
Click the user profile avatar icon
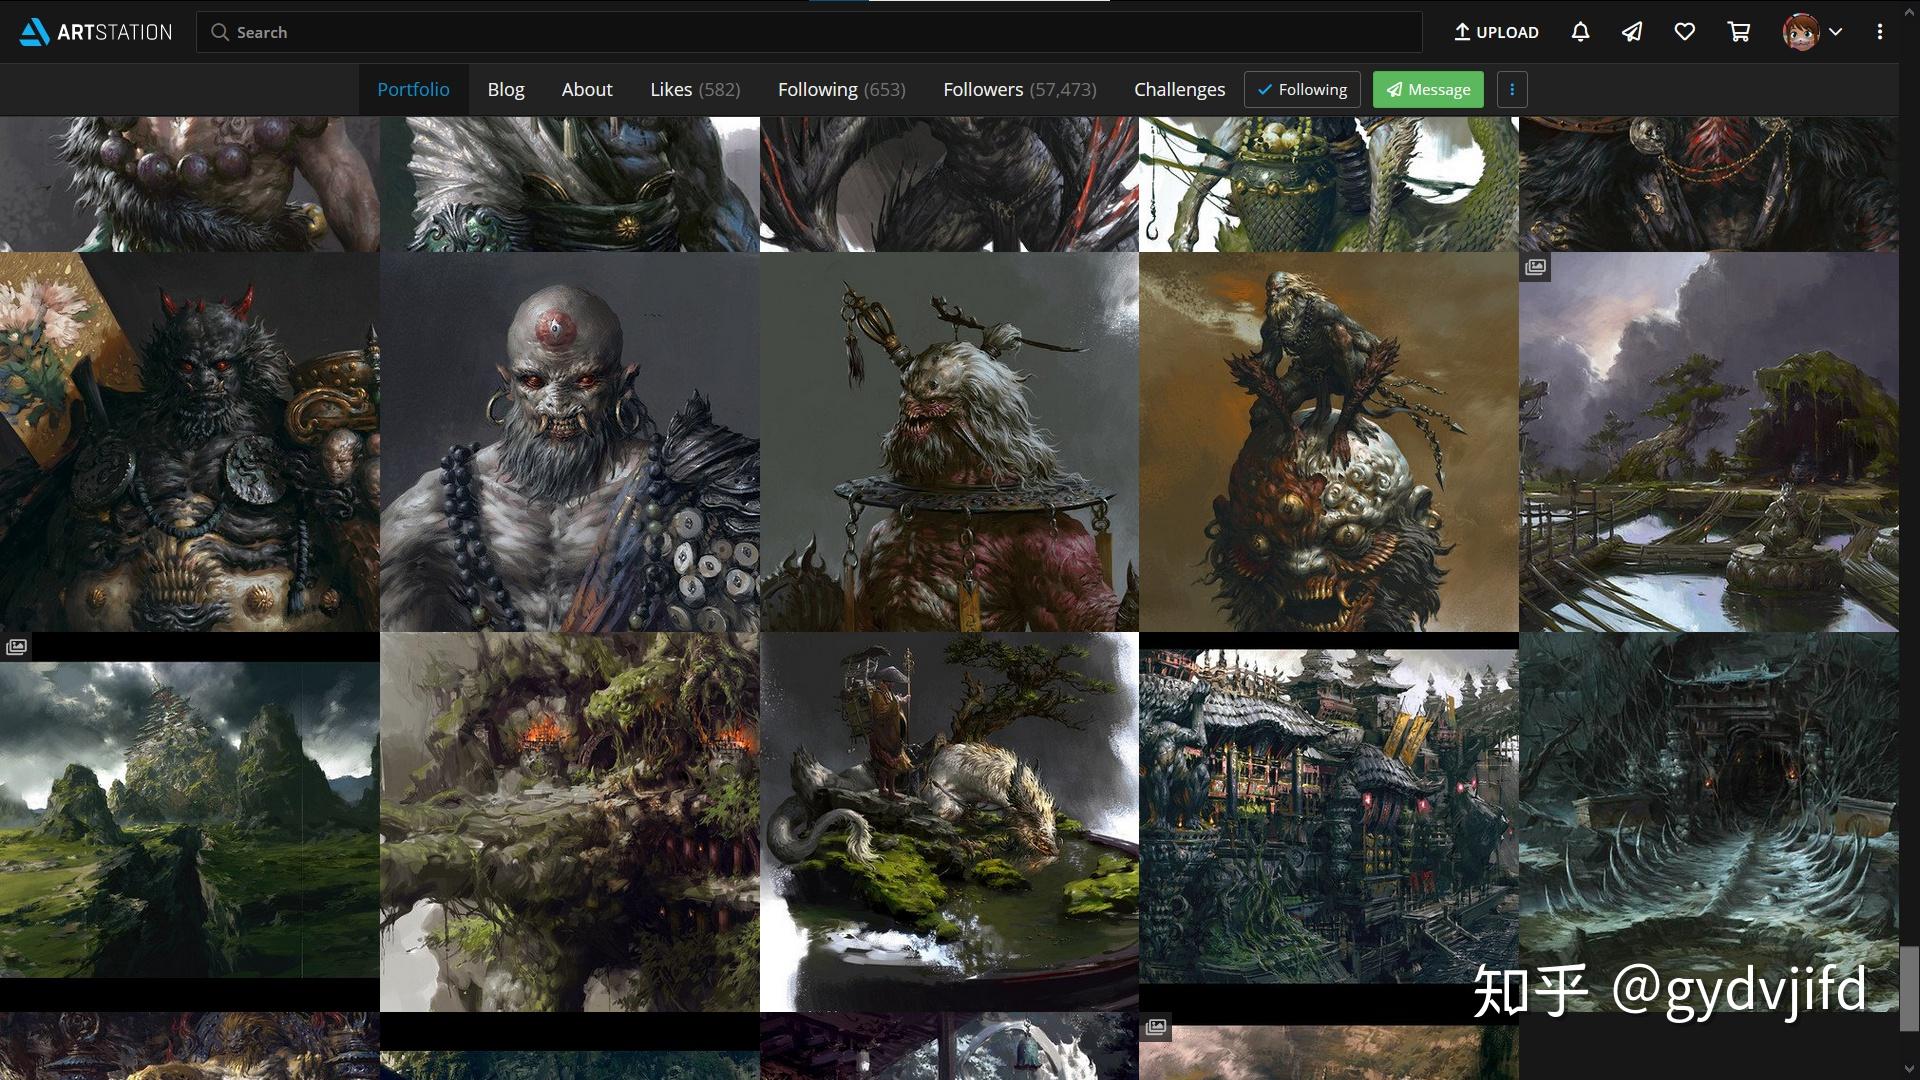1799,32
